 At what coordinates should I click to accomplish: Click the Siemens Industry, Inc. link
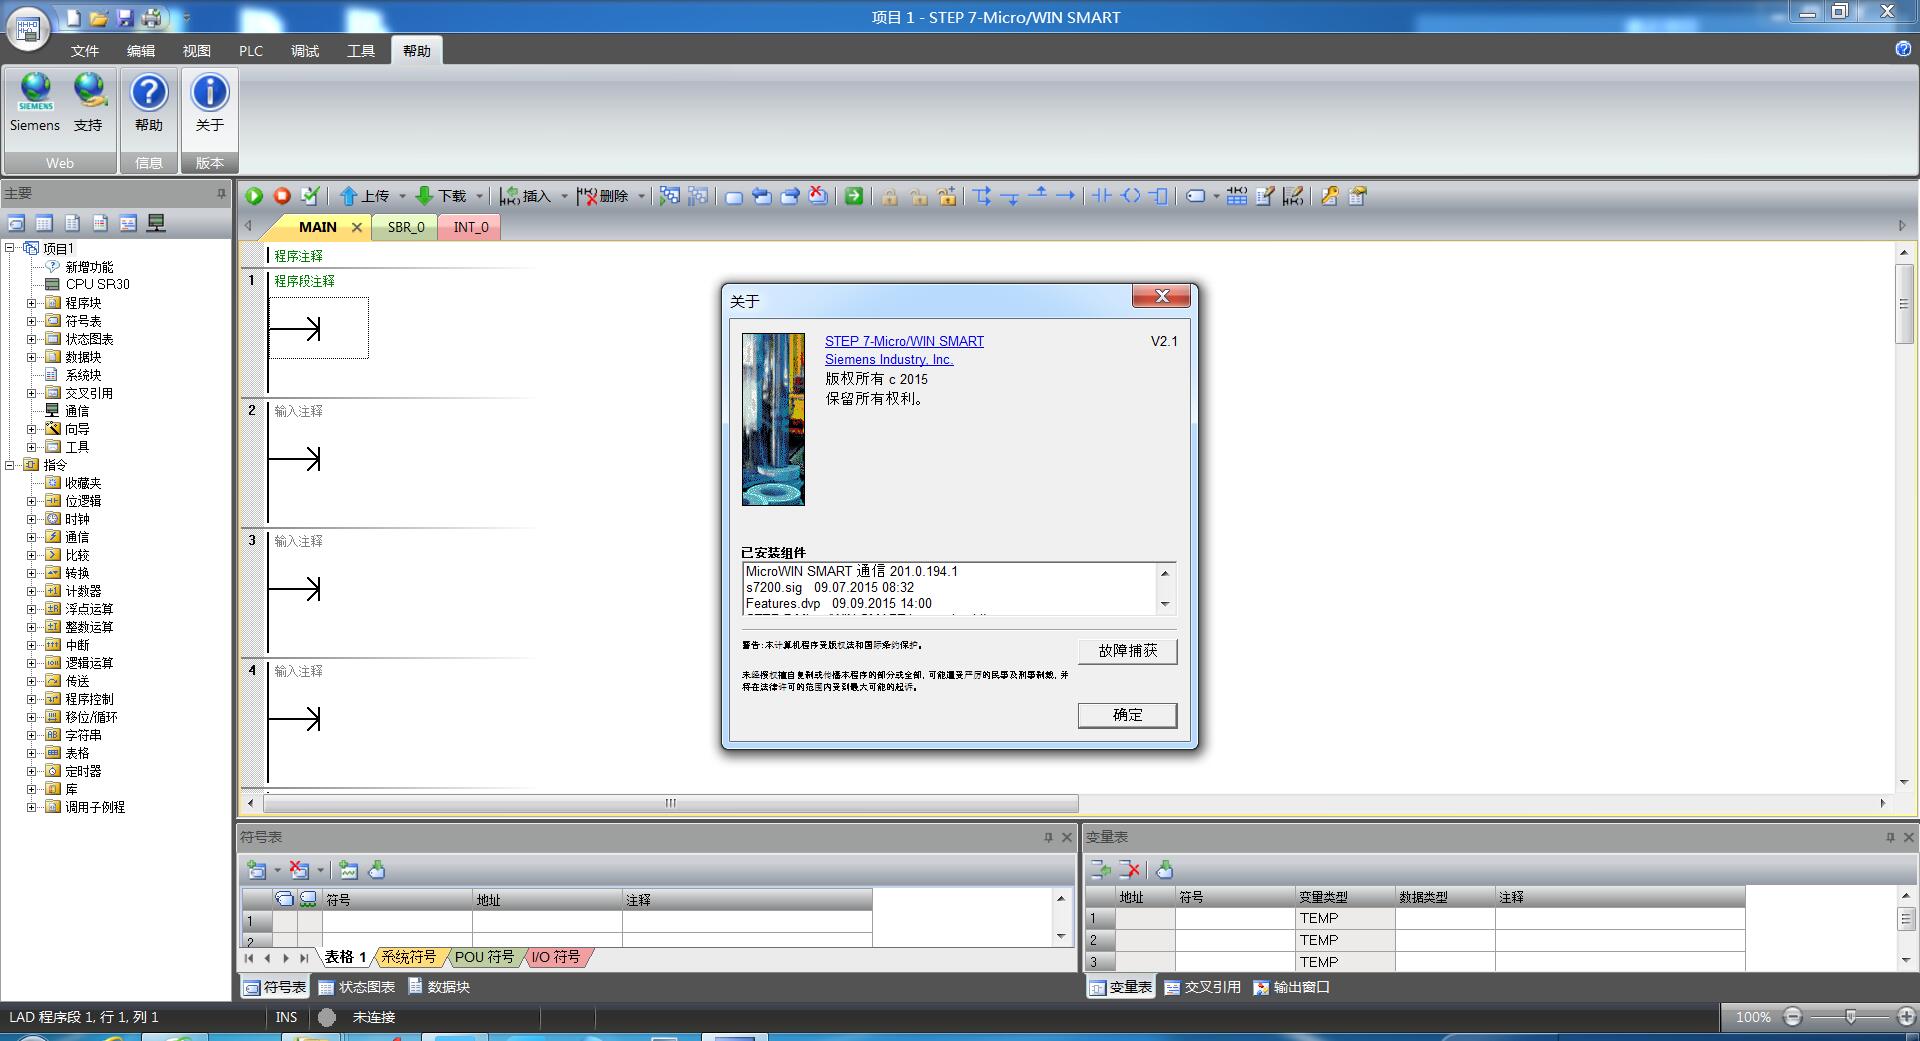pos(889,360)
